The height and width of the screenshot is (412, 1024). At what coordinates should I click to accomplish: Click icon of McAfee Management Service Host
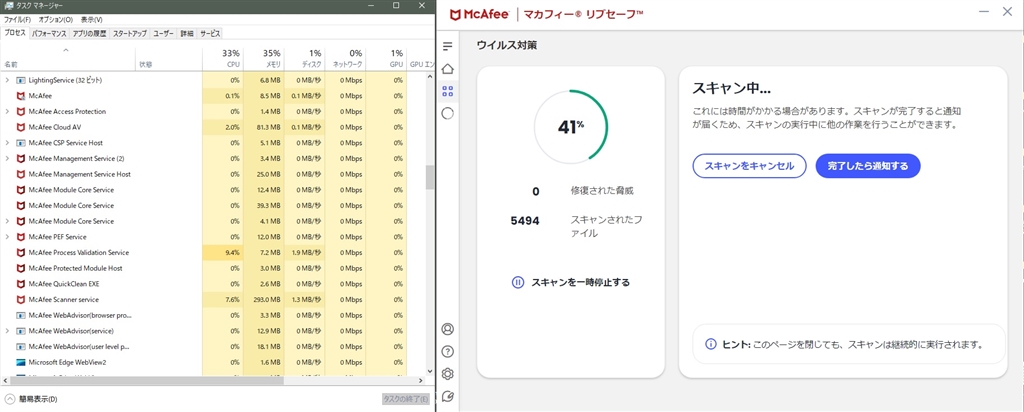click(x=20, y=174)
